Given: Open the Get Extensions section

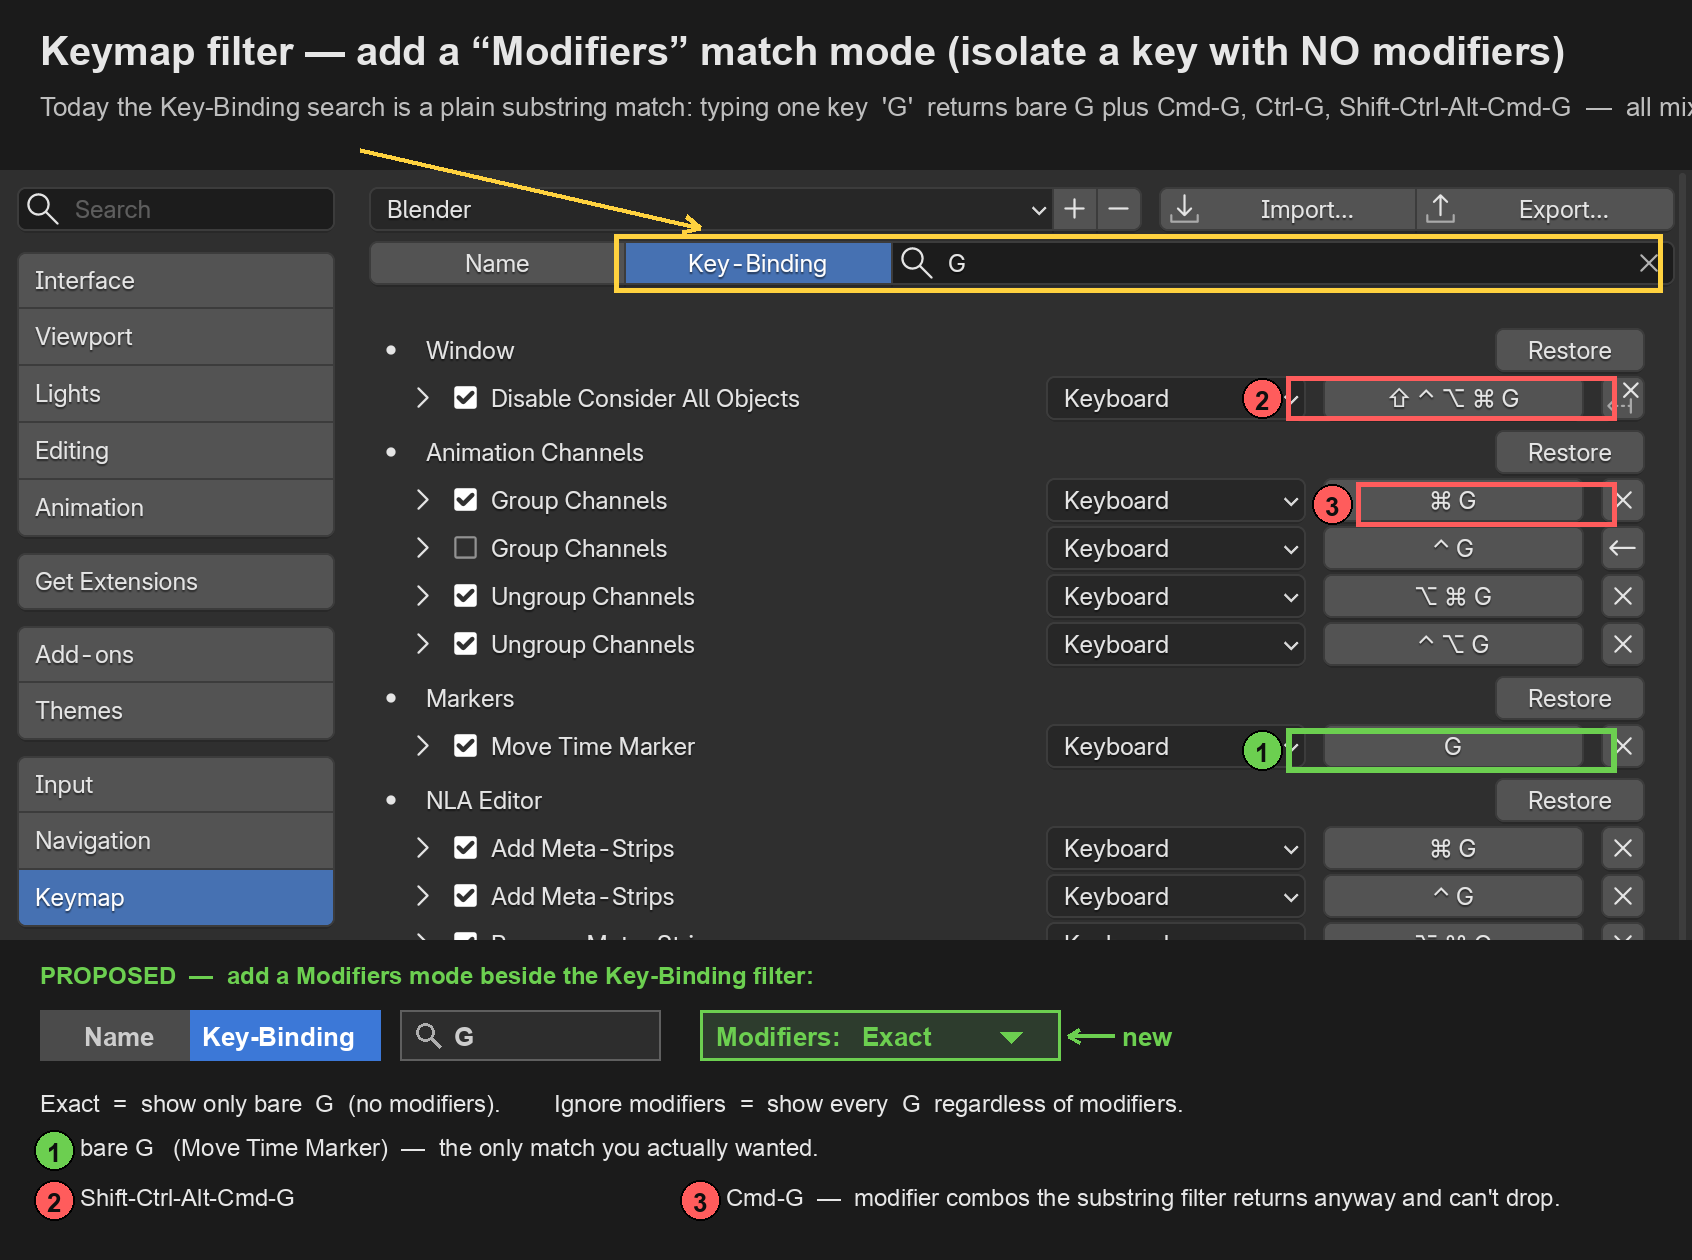Looking at the screenshot, I should pos(176,581).
